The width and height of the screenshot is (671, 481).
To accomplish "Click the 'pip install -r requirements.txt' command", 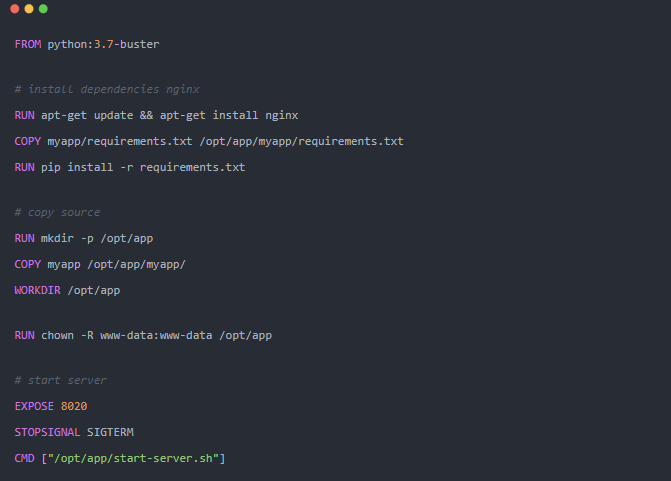I will point(143,167).
